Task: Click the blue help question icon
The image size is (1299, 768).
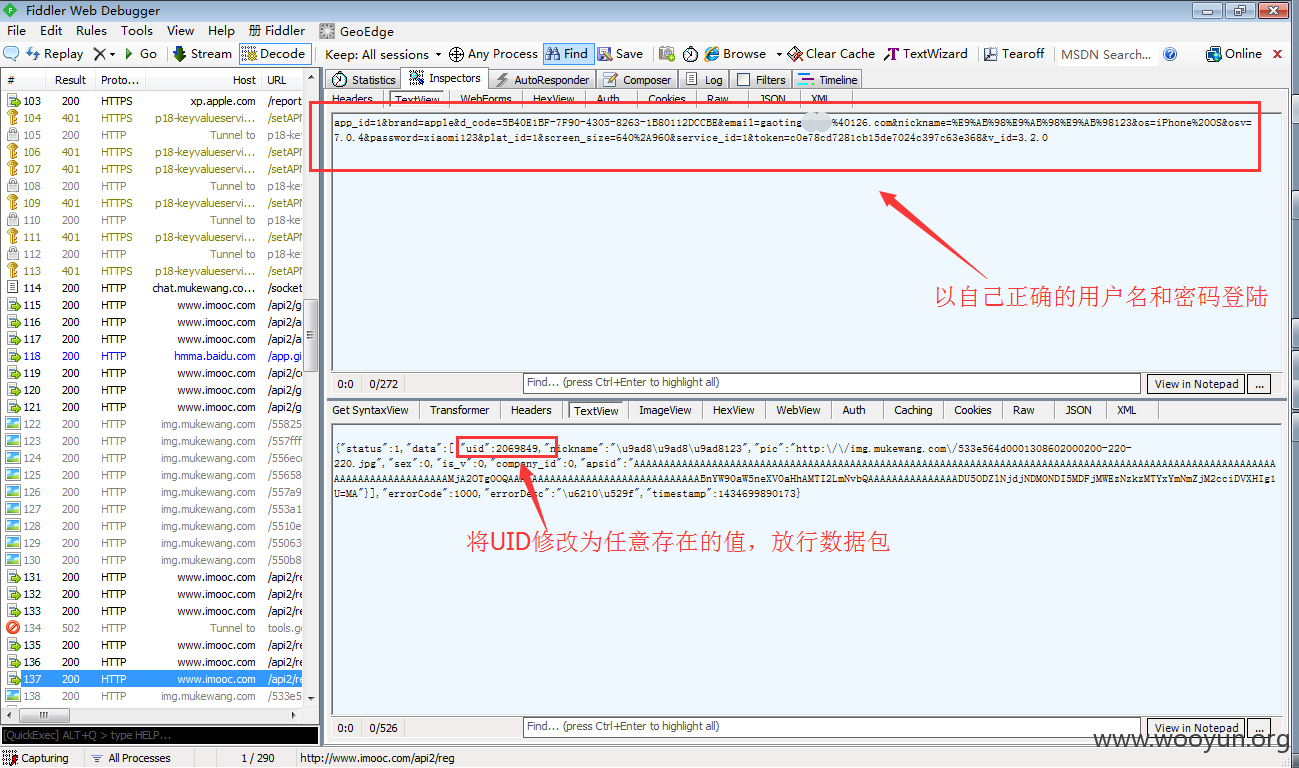Action: [1170, 54]
